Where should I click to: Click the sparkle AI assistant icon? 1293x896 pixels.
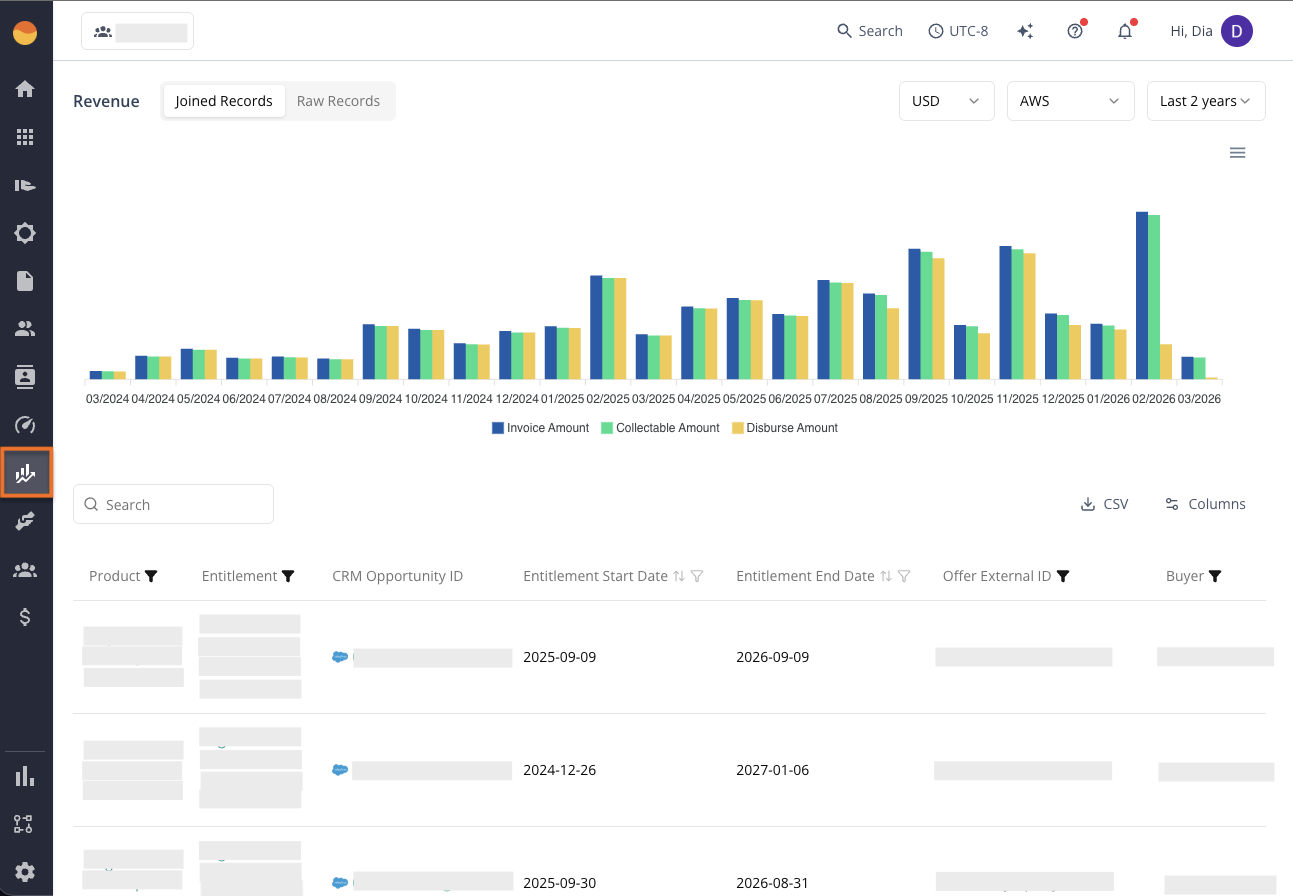1025,31
